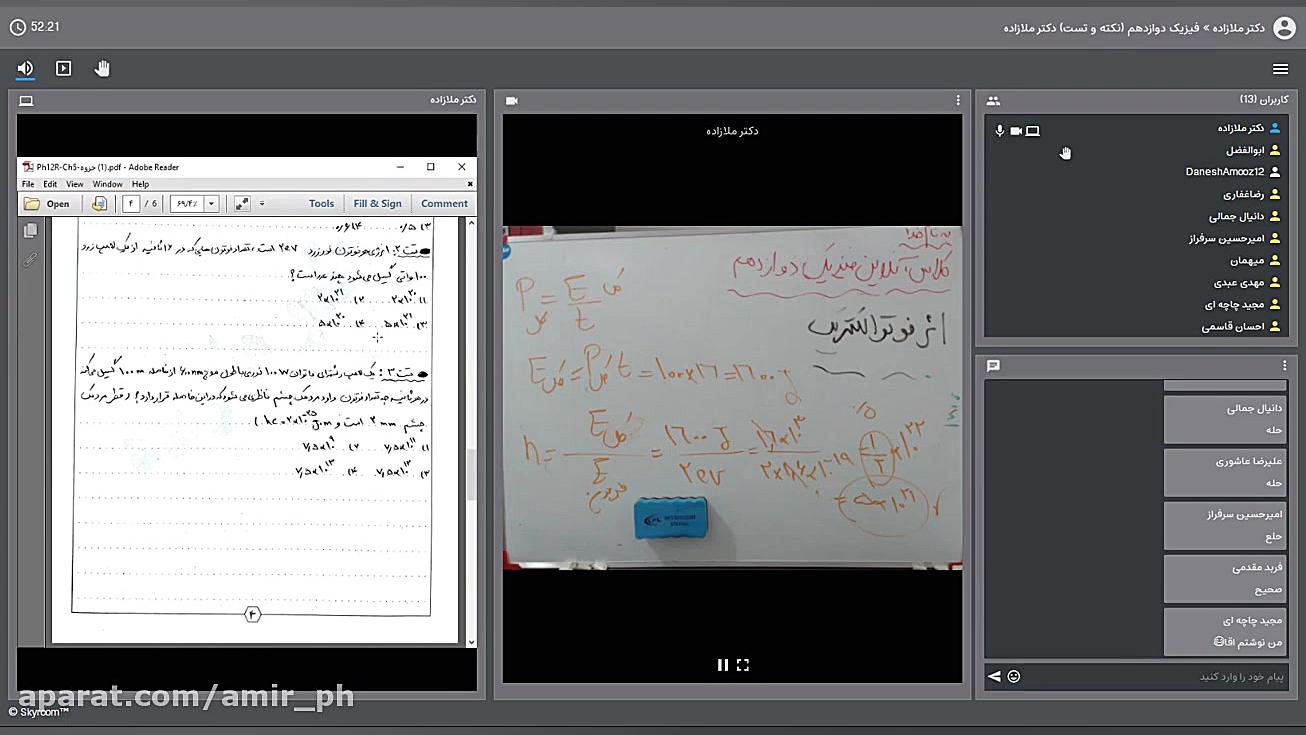Mute the audio speaker icon
Viewport: 1306px width, 735px height.
click(25, 68)
